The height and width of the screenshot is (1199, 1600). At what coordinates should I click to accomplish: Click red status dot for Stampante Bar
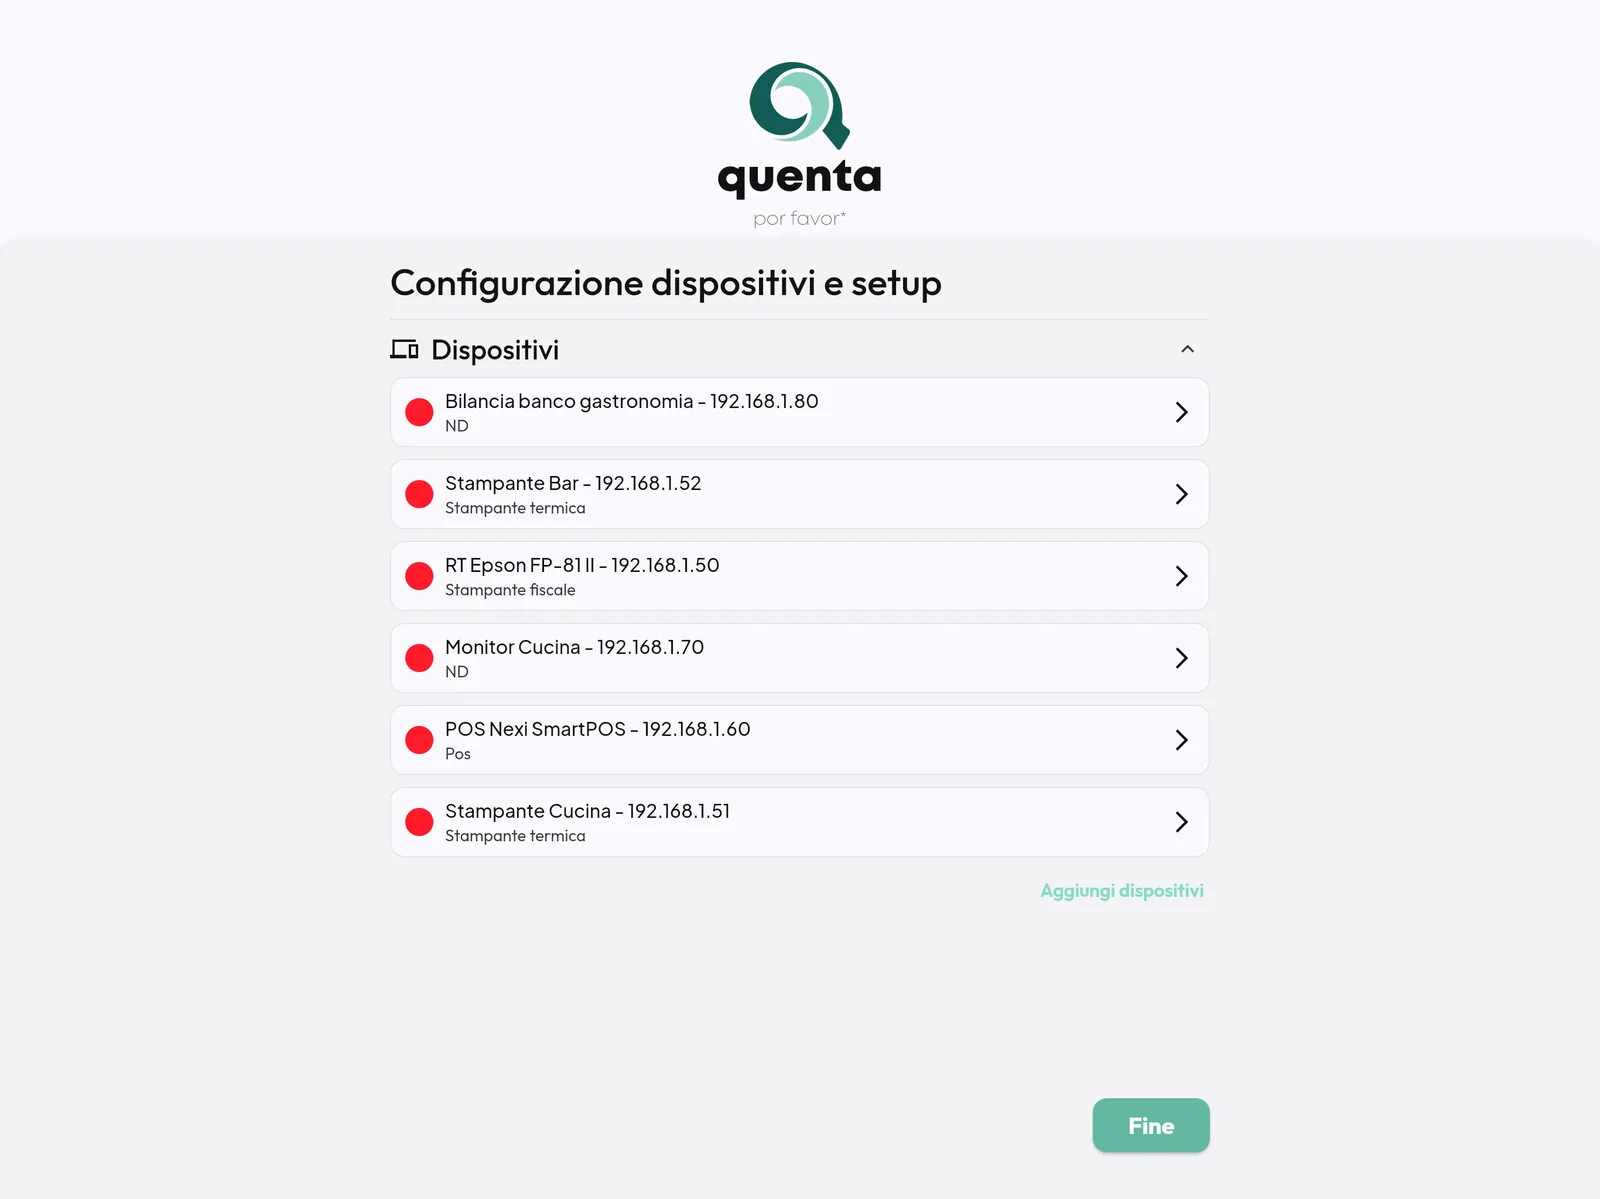pos(419,494)
